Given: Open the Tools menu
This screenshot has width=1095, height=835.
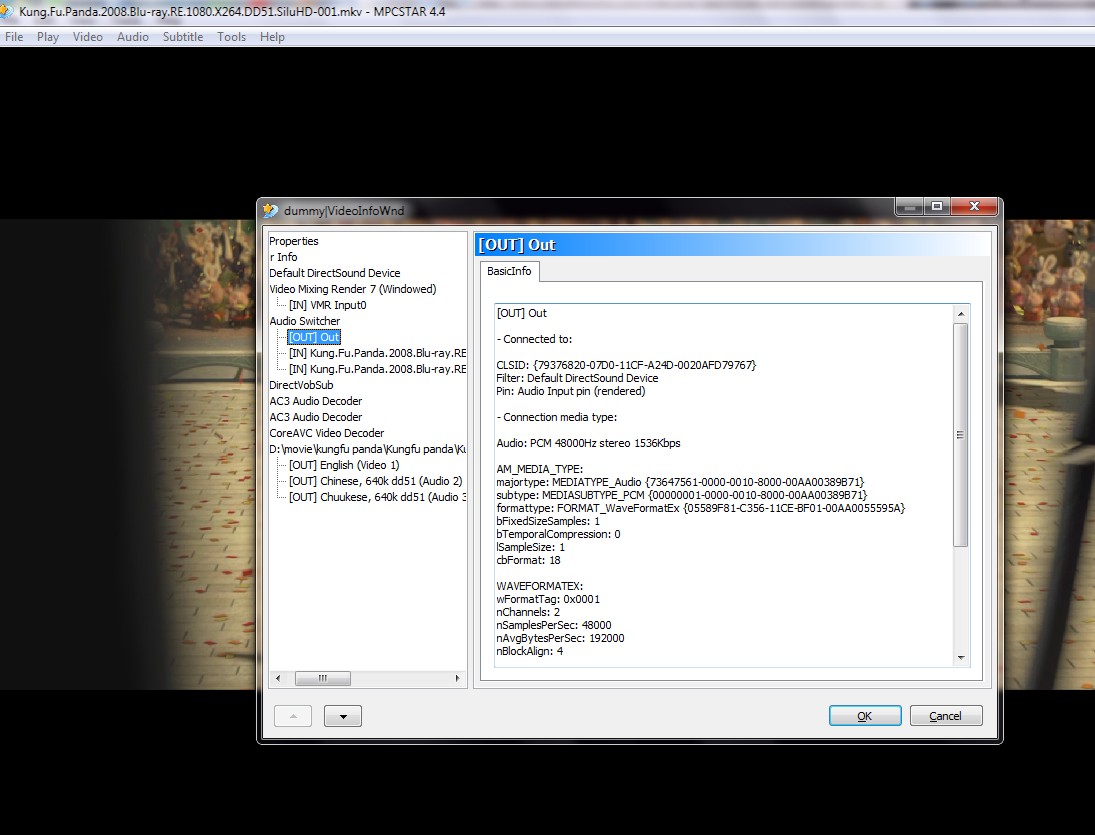Looking at the screenshot, I should click(231, 37).
